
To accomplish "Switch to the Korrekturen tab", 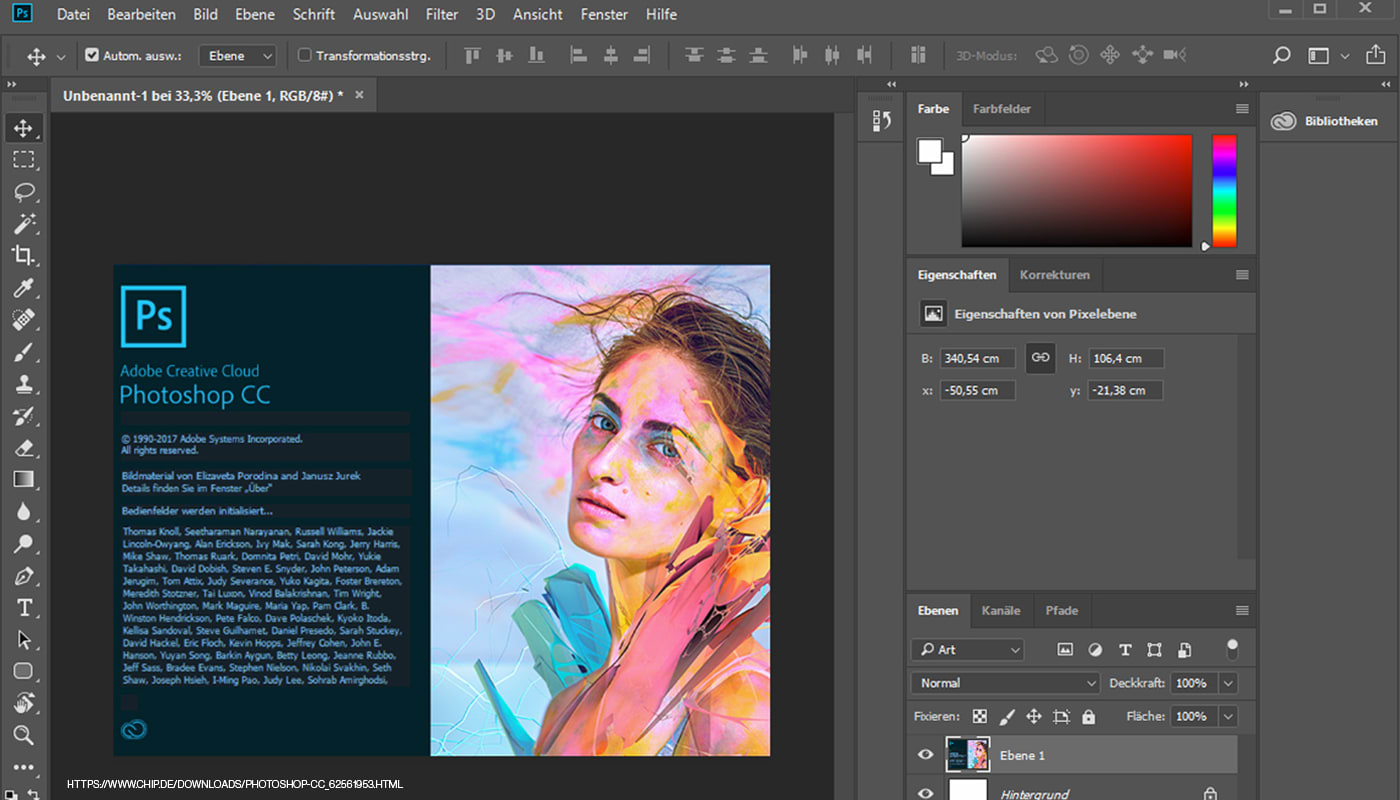I will (x=1057, y=274).
